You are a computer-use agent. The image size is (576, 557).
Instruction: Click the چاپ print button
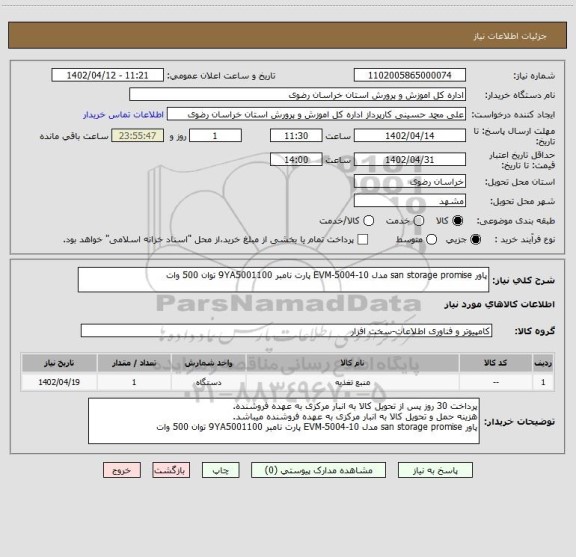pos(221,470)
